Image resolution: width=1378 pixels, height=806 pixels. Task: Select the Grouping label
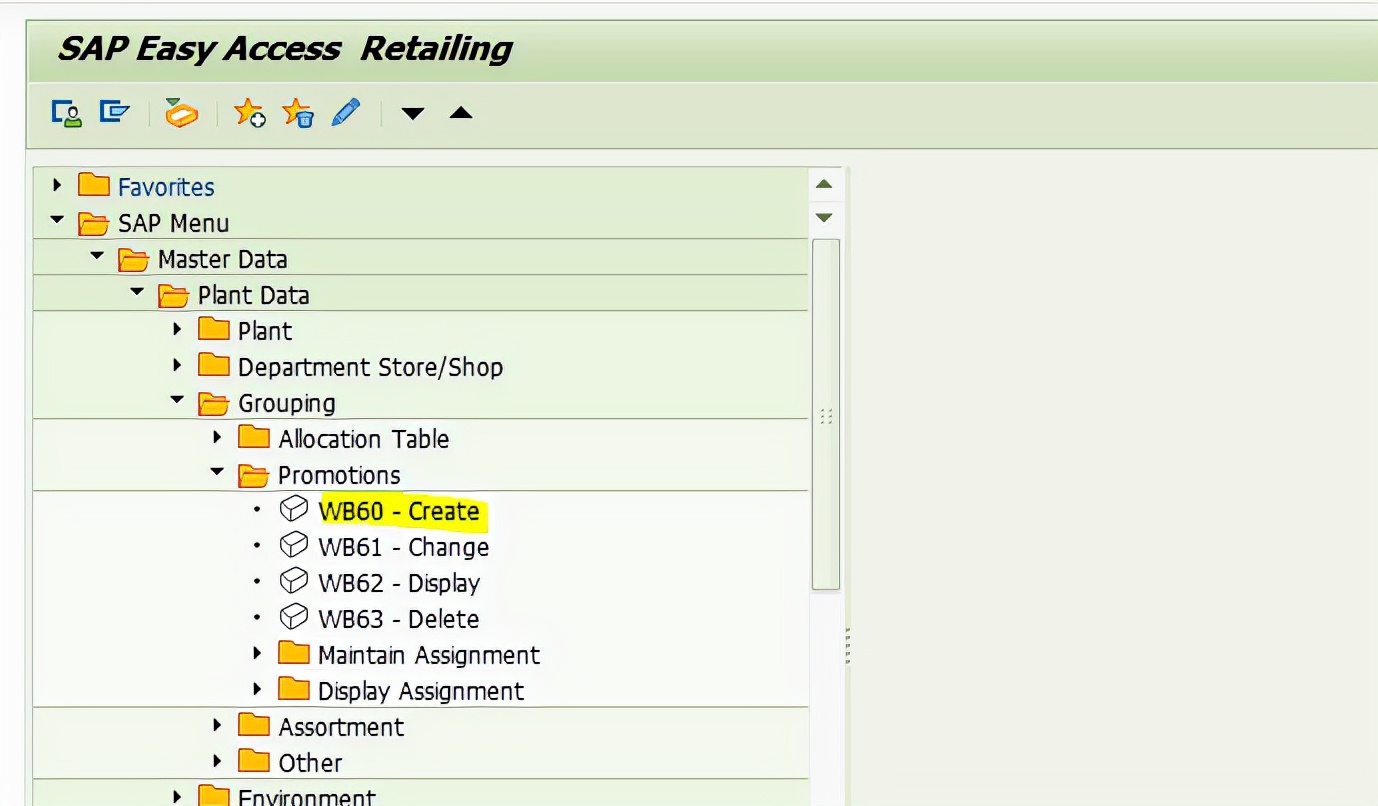pos(286,404)
